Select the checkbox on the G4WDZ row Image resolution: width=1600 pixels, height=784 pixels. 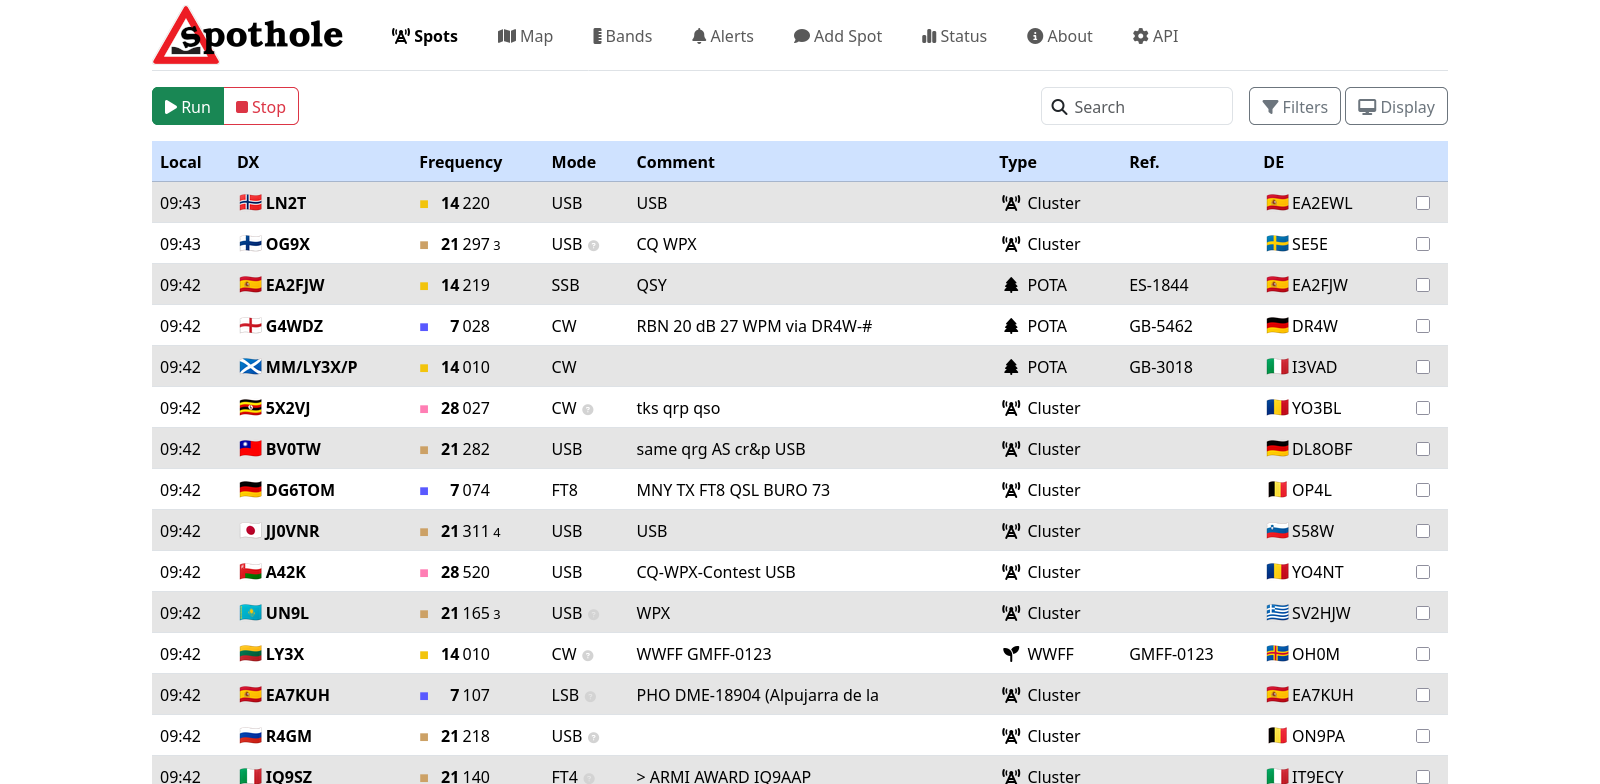[x=1423, y=326]
